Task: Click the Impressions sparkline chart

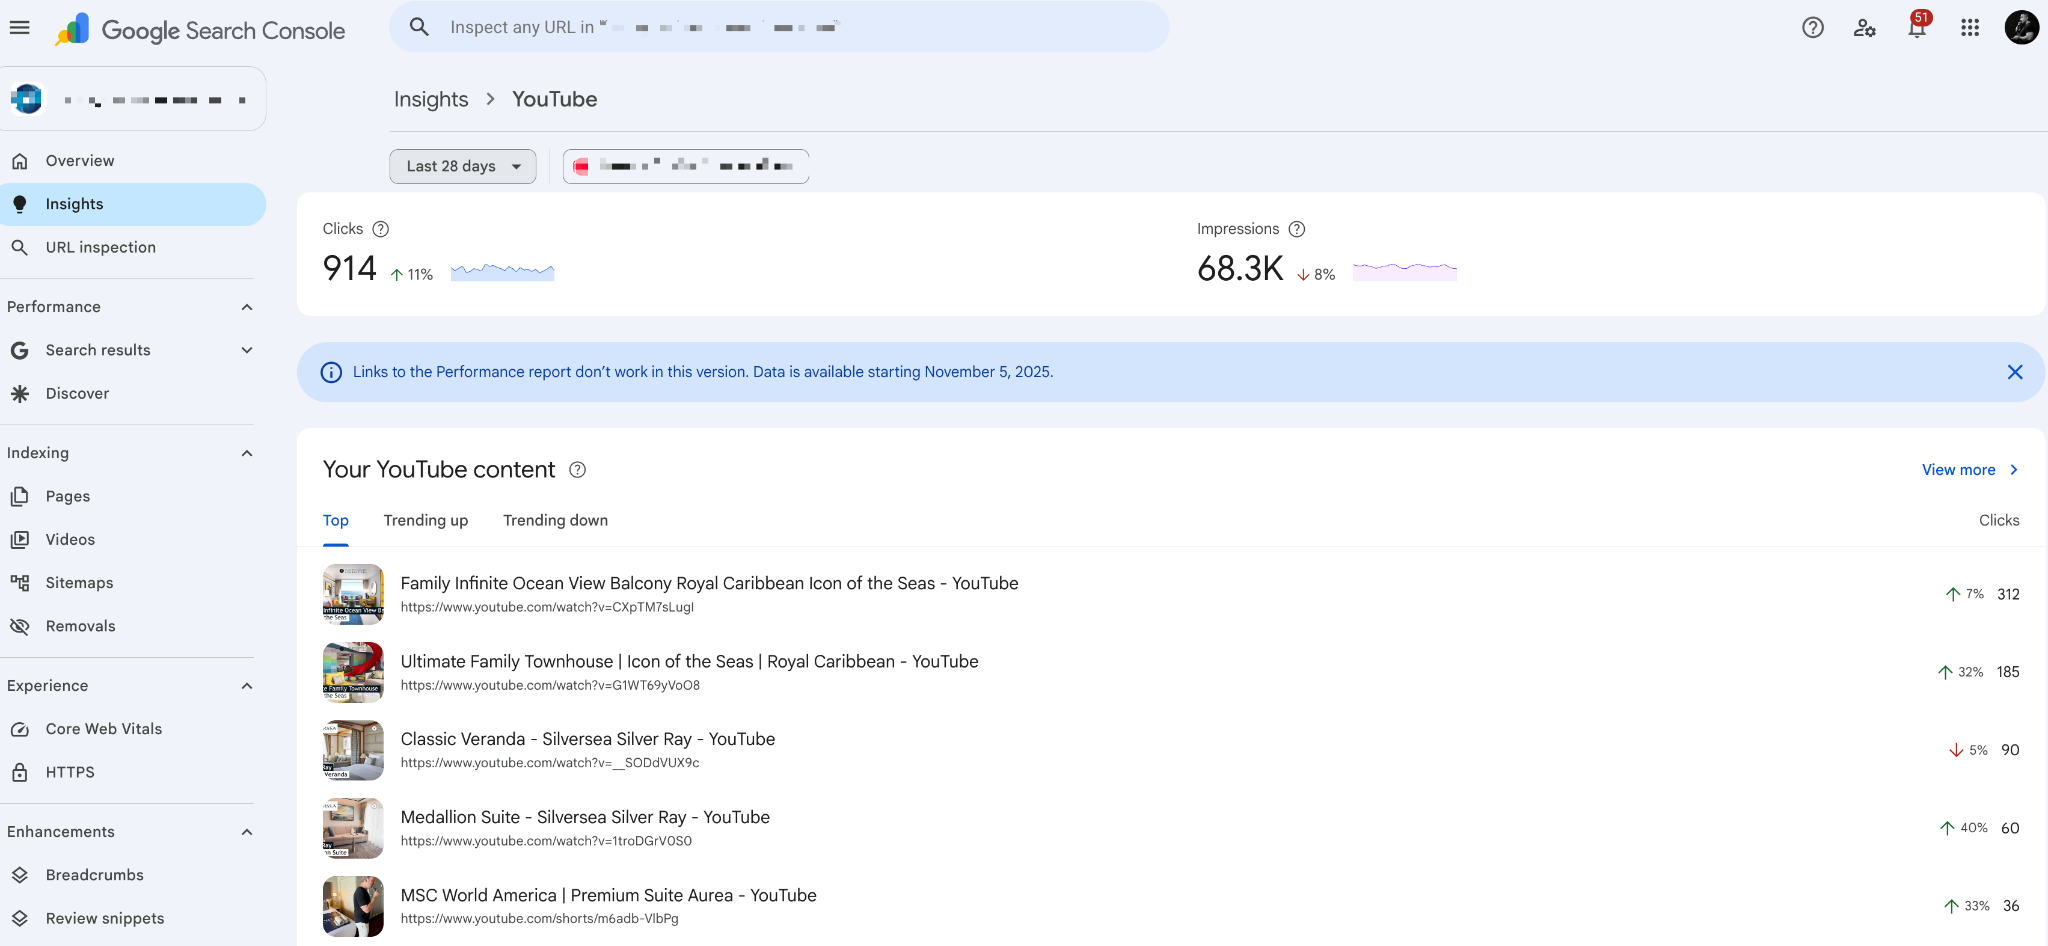Action: coord(1405,270)
